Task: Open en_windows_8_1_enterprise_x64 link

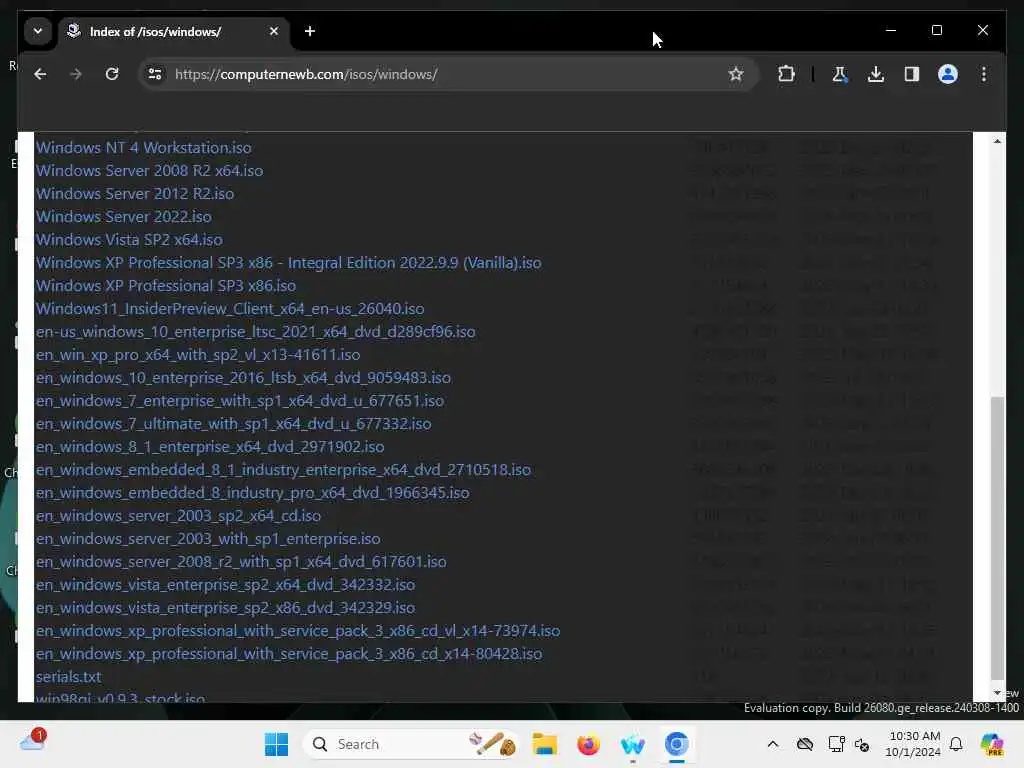Action: (210, 447)
